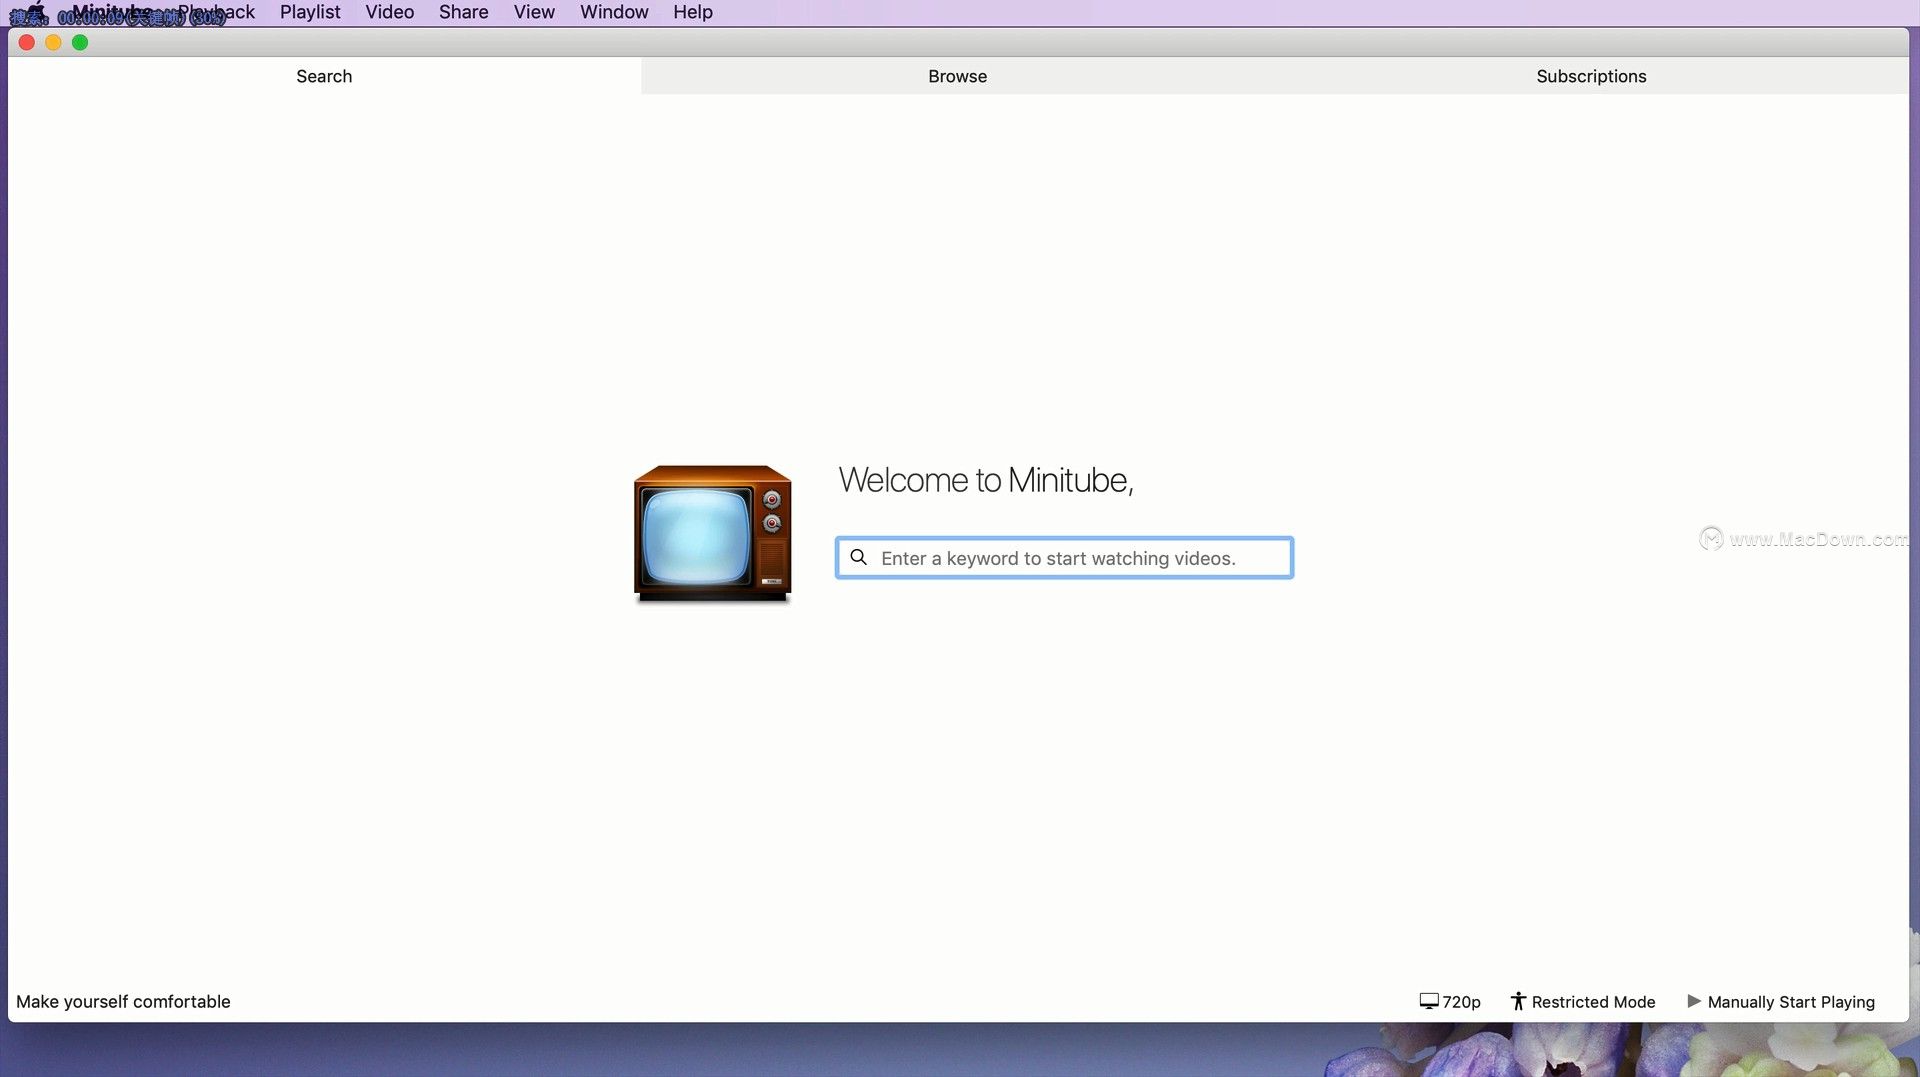Click the magnifying glass search icon
Screen dimensions: 1920x1077
pos(858,557)
